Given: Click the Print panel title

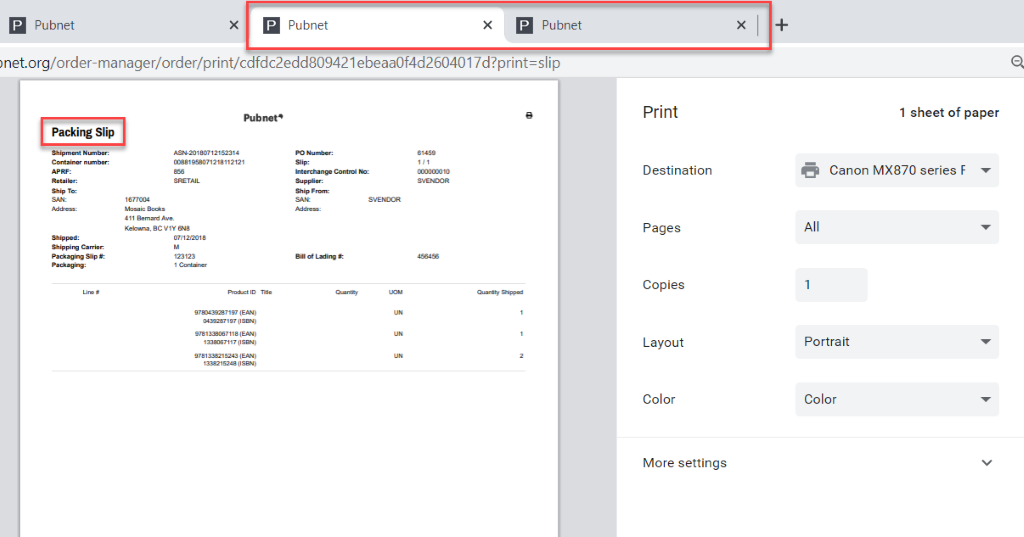Looking at the screenshot, I should pyautogui.click(x=660, y=112).
